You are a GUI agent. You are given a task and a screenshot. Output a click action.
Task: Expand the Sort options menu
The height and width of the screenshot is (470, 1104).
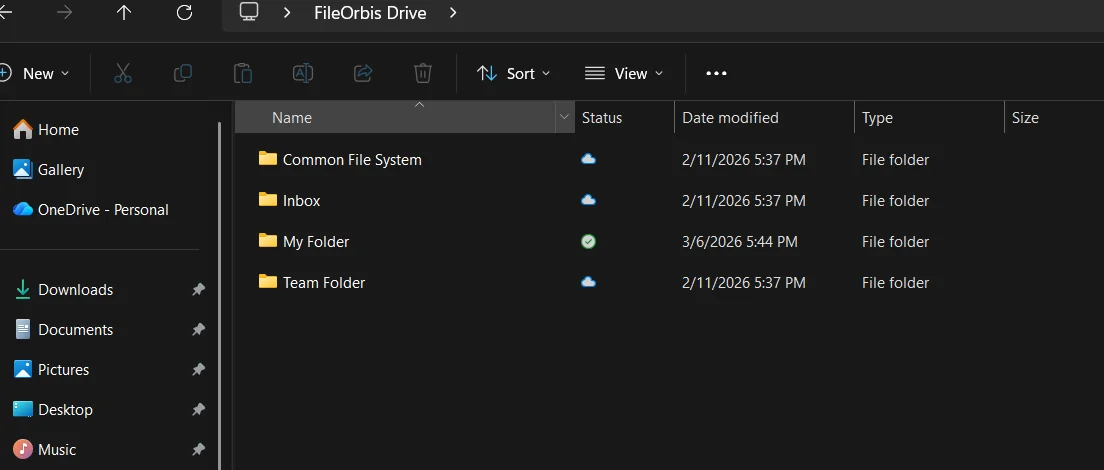point(513,73)
